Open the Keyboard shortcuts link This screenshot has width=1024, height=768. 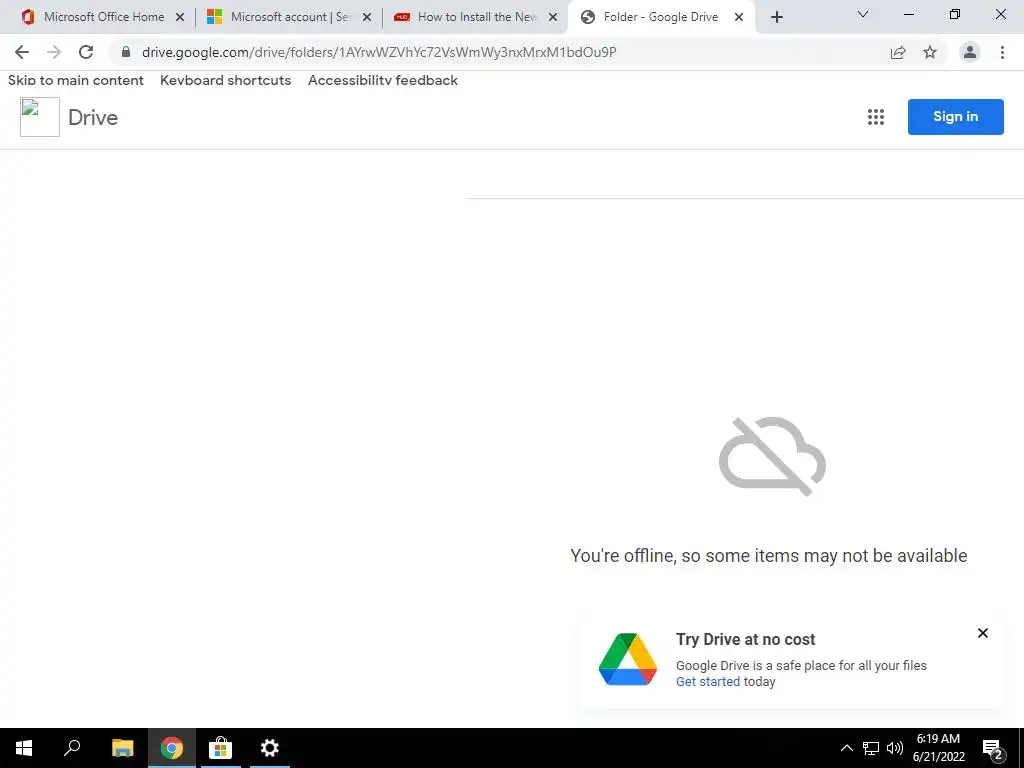[225, 80]
